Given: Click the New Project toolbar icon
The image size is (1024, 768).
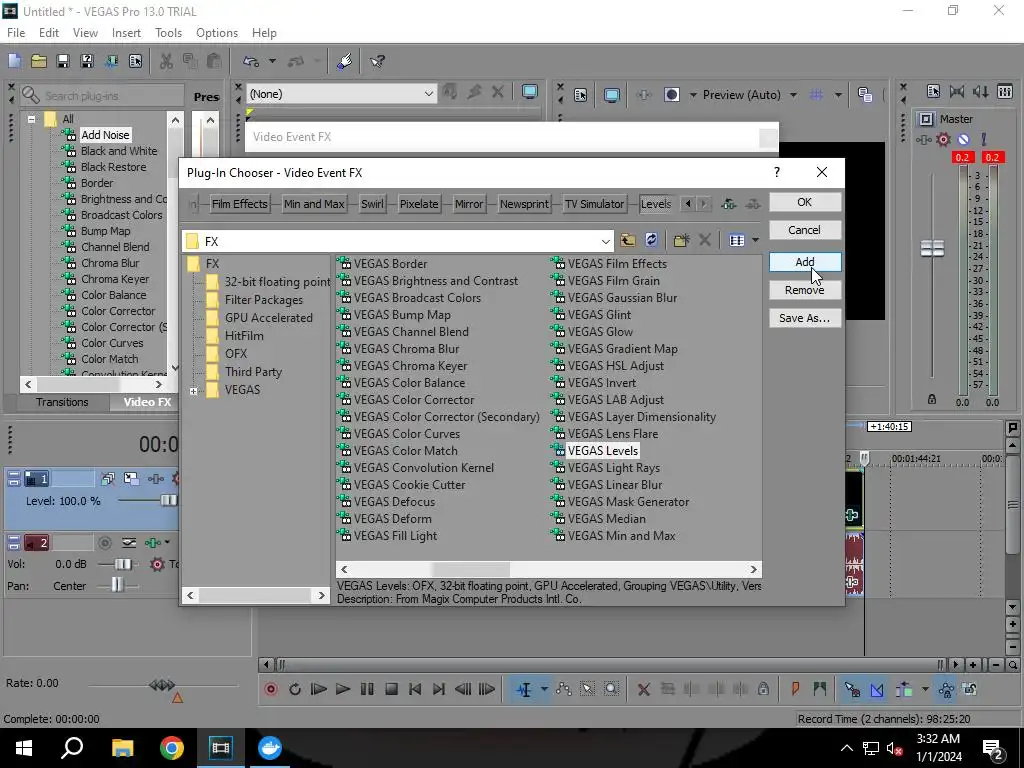Looking at the screenshot, I should point(14,61).
